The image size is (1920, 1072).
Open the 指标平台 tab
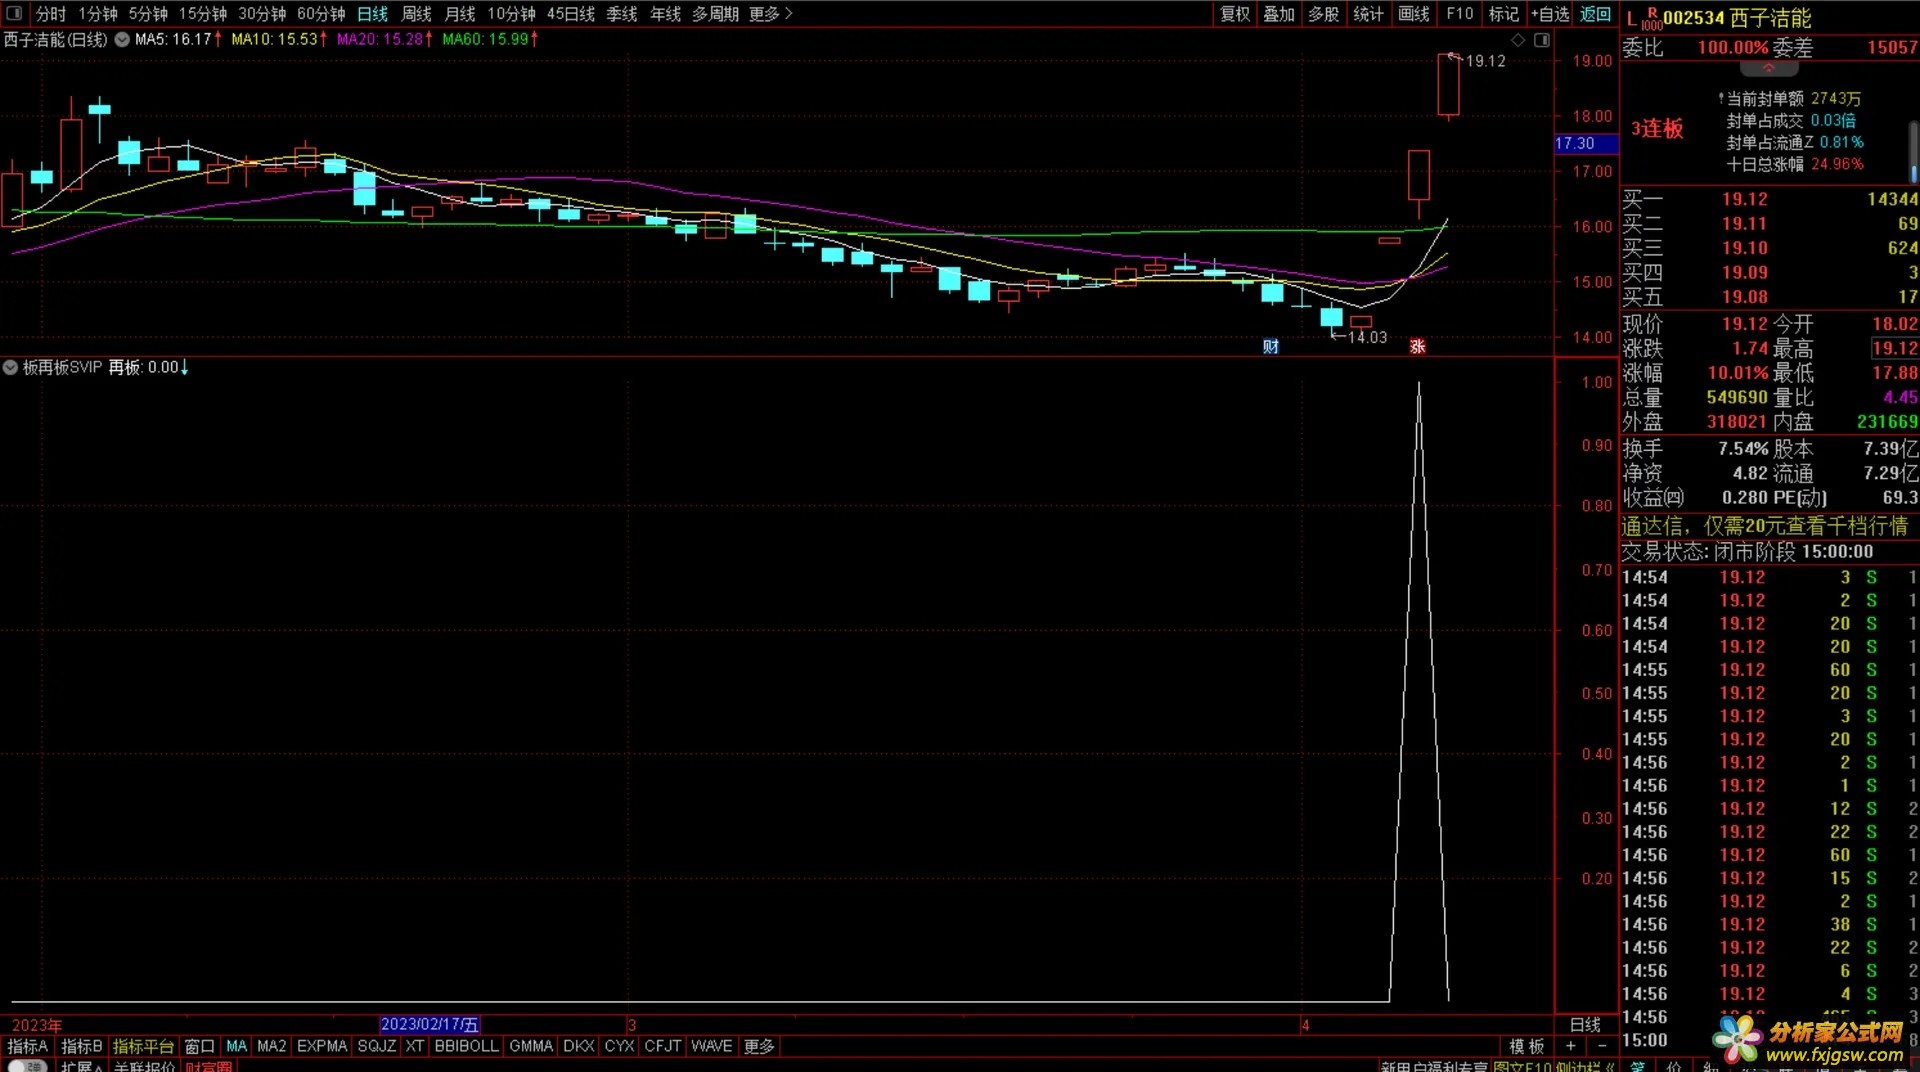143,1046
